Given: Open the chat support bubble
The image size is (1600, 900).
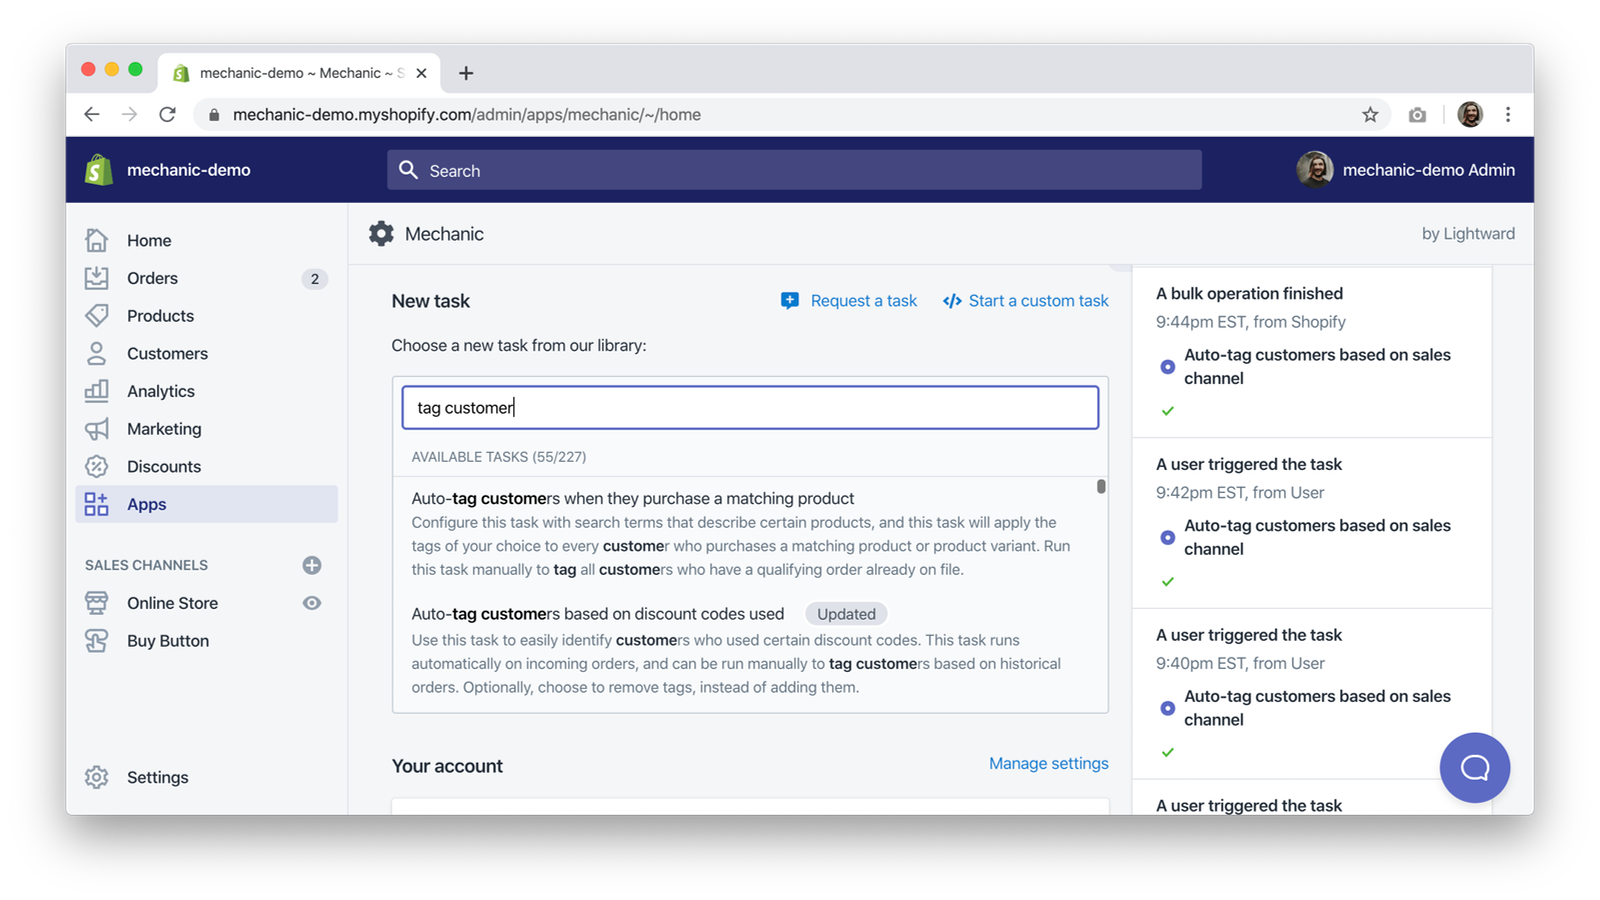Looking at the screenshot, I should [x=1475, y=768].
